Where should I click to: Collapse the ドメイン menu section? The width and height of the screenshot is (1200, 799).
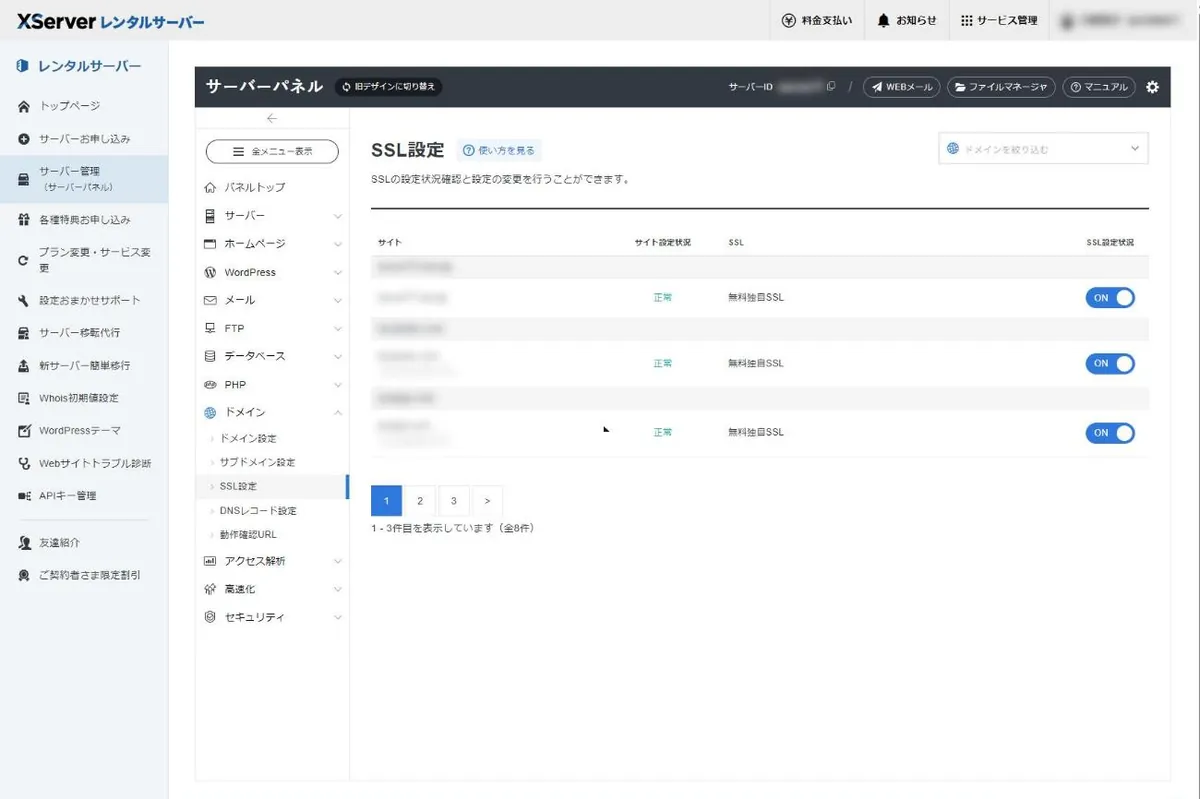click(272, 412)
